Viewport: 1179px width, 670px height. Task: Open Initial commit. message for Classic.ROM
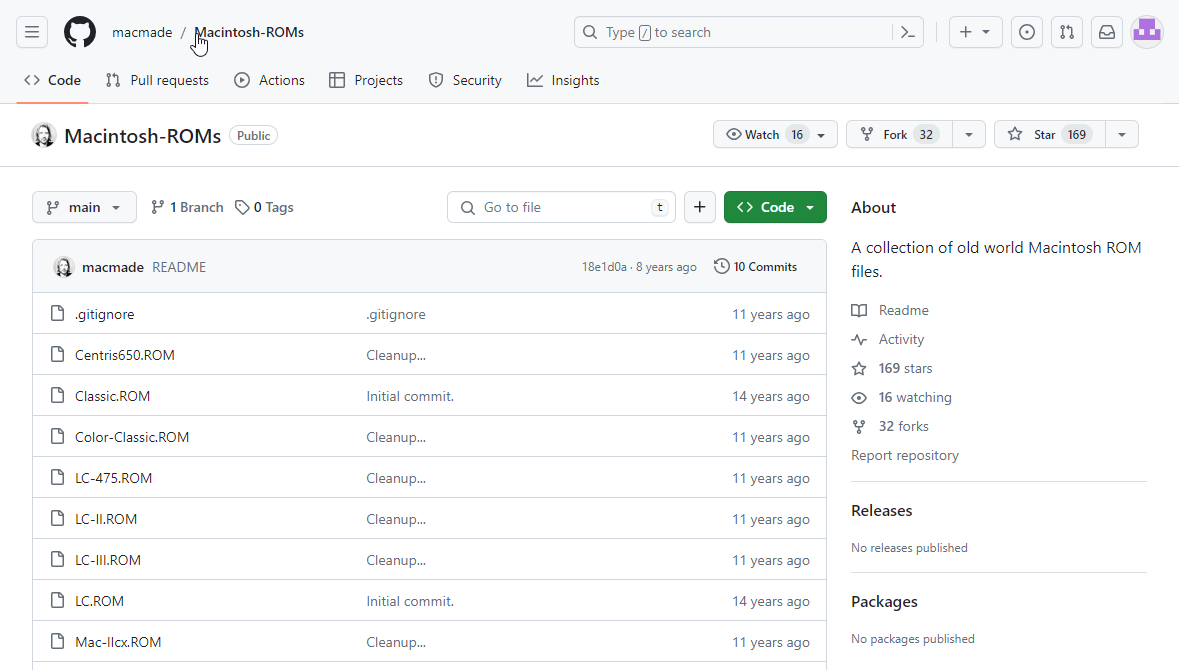coord(410,396)
